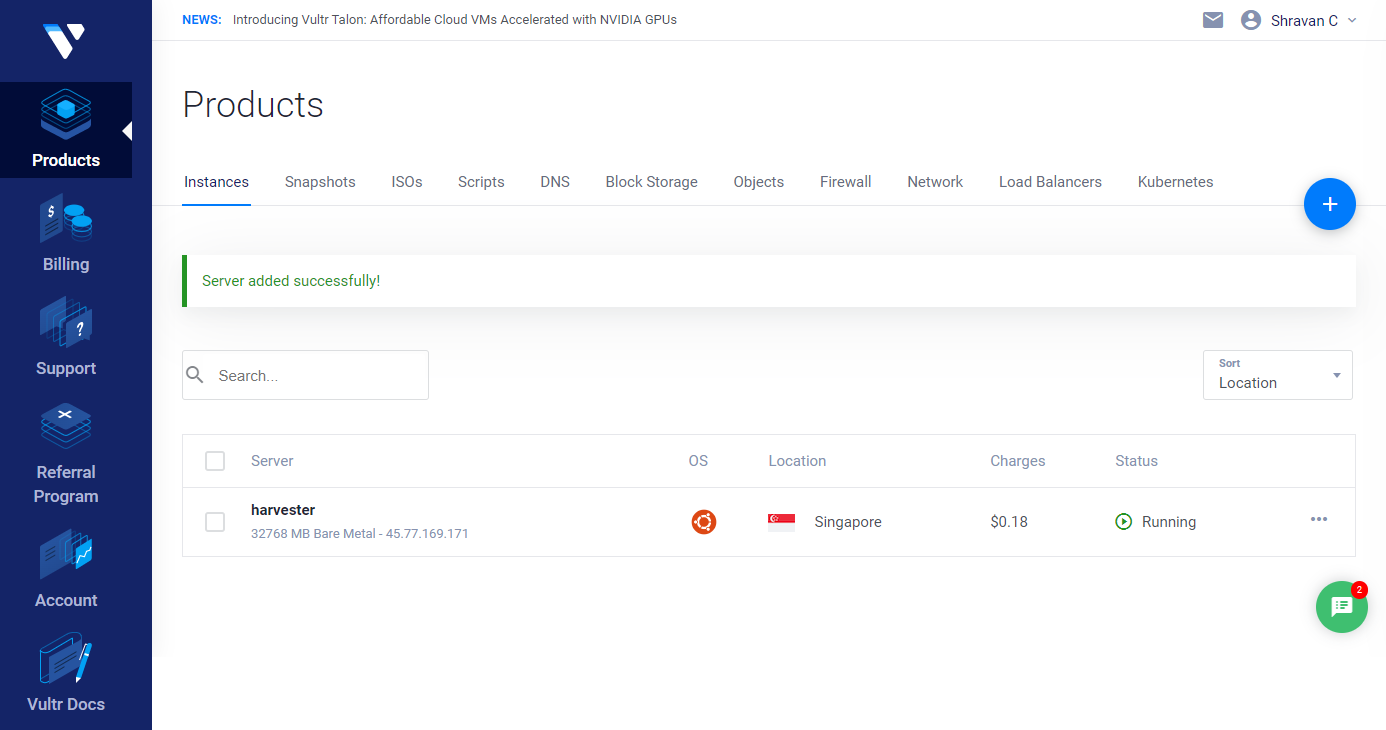Open Account in the sidebar
Screen dimensions: 1386x730
[66, 570]
